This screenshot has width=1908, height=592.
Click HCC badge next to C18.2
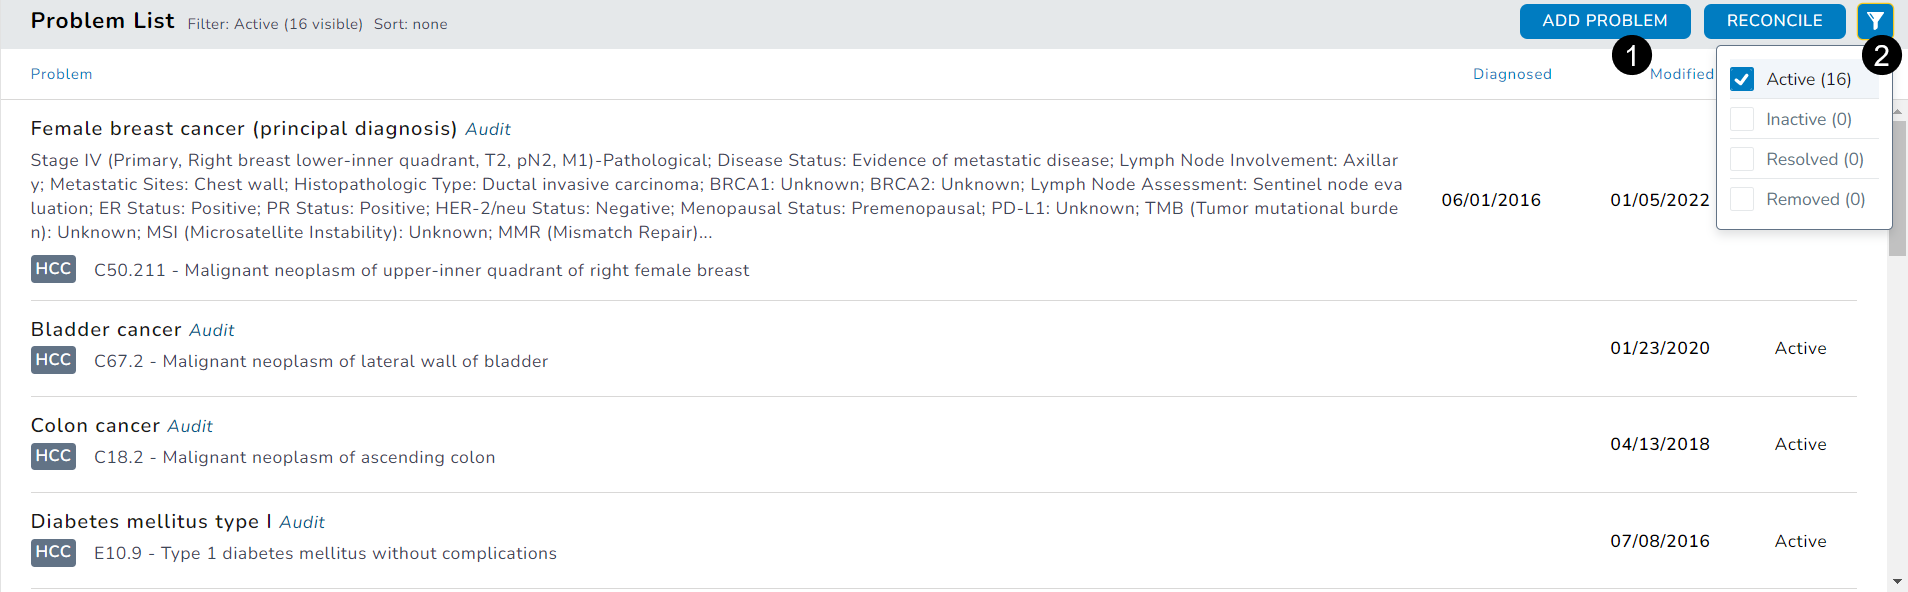pyautogui.click(x=53, y=456)
